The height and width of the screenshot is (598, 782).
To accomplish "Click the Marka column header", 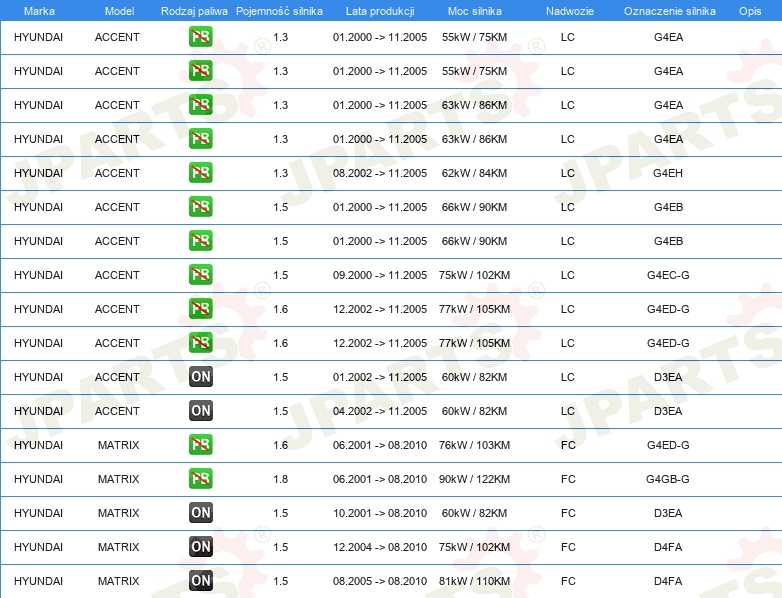I will click(39, 11).
